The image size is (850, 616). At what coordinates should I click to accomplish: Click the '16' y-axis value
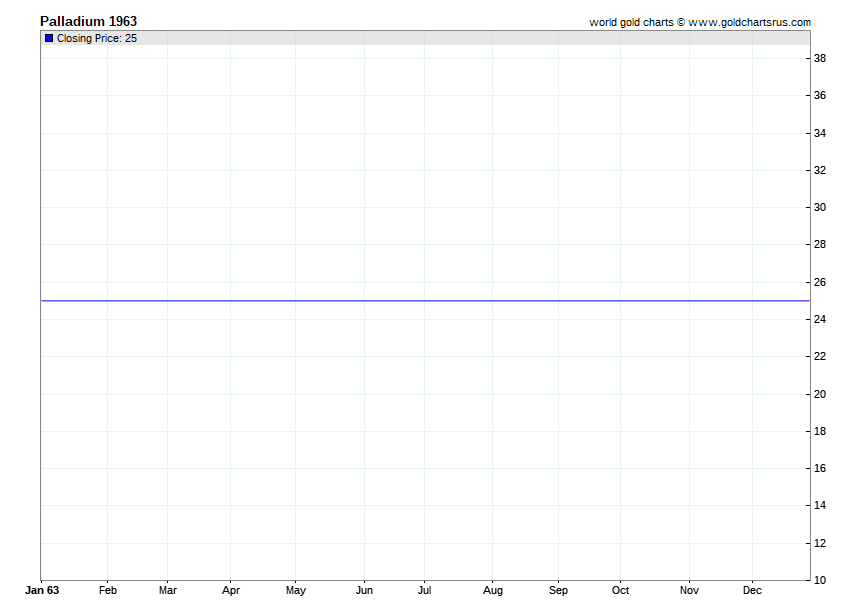click(820, 468)
